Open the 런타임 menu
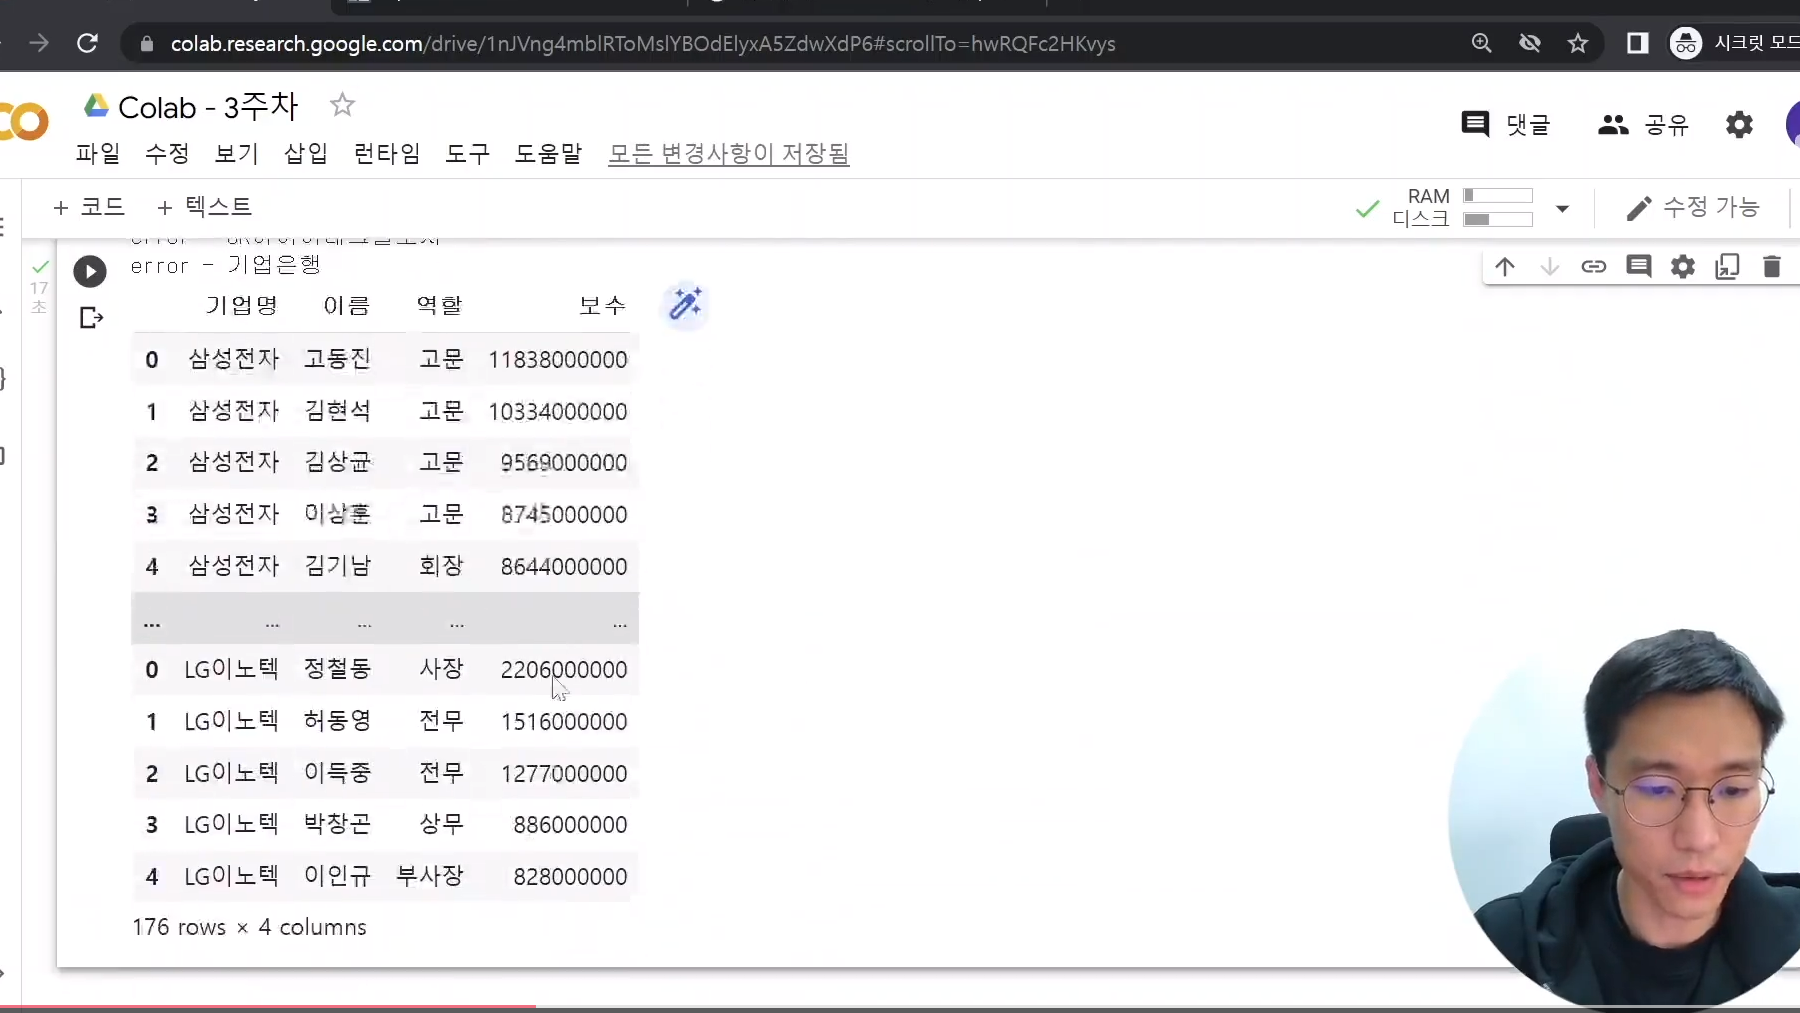Screen dimensions: 1800x1013 (387, 153)
